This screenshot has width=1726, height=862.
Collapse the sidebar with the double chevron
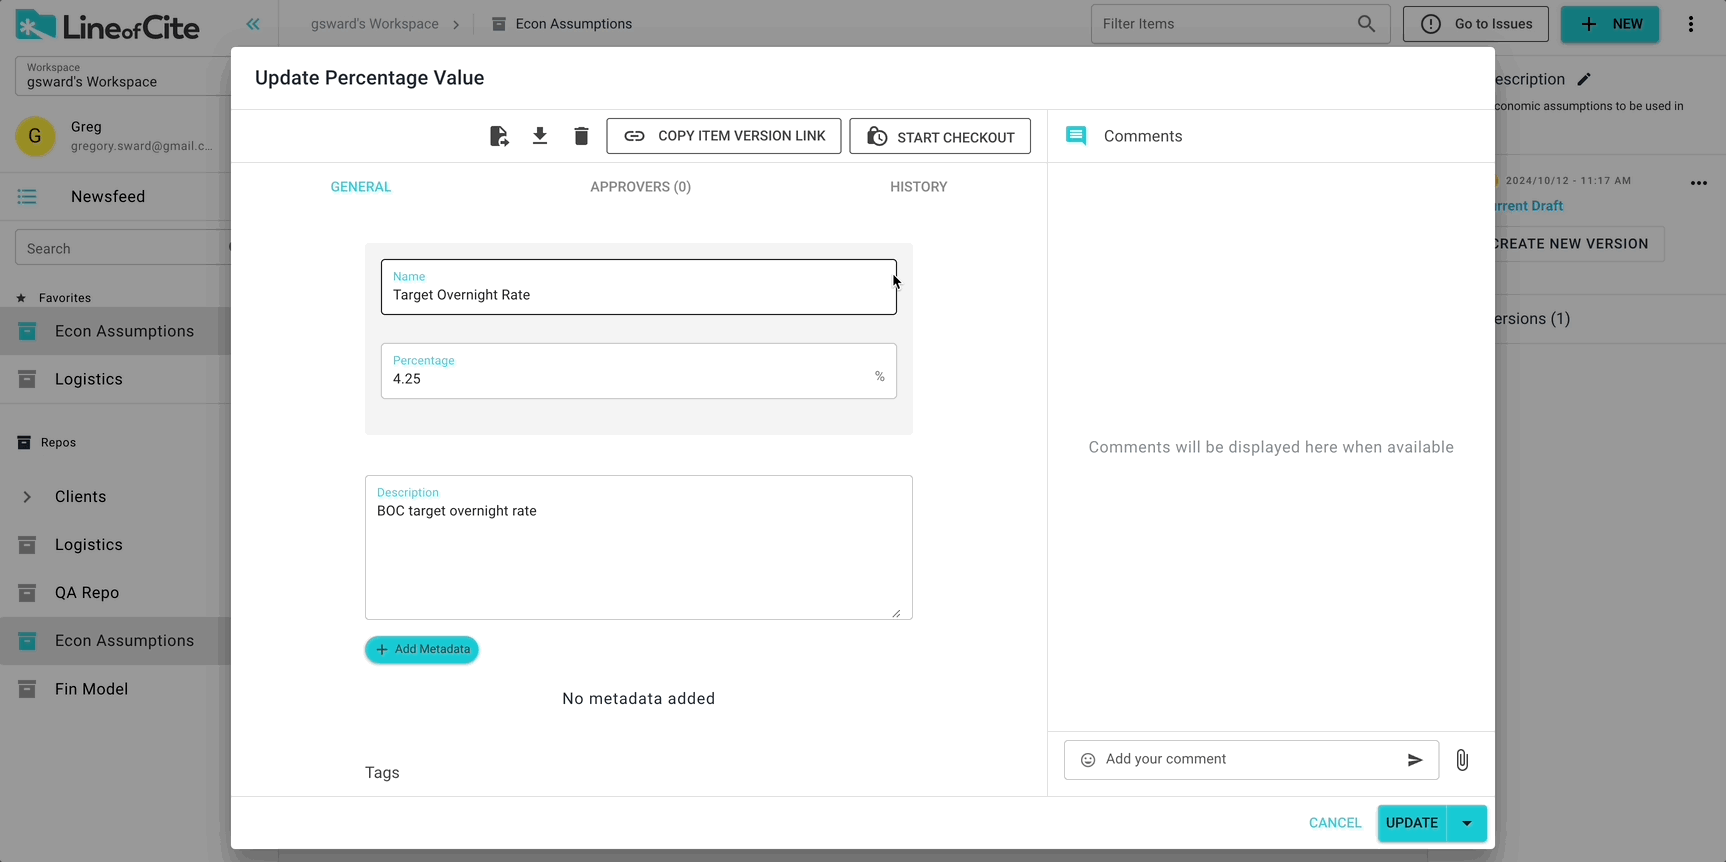[253, 24]
